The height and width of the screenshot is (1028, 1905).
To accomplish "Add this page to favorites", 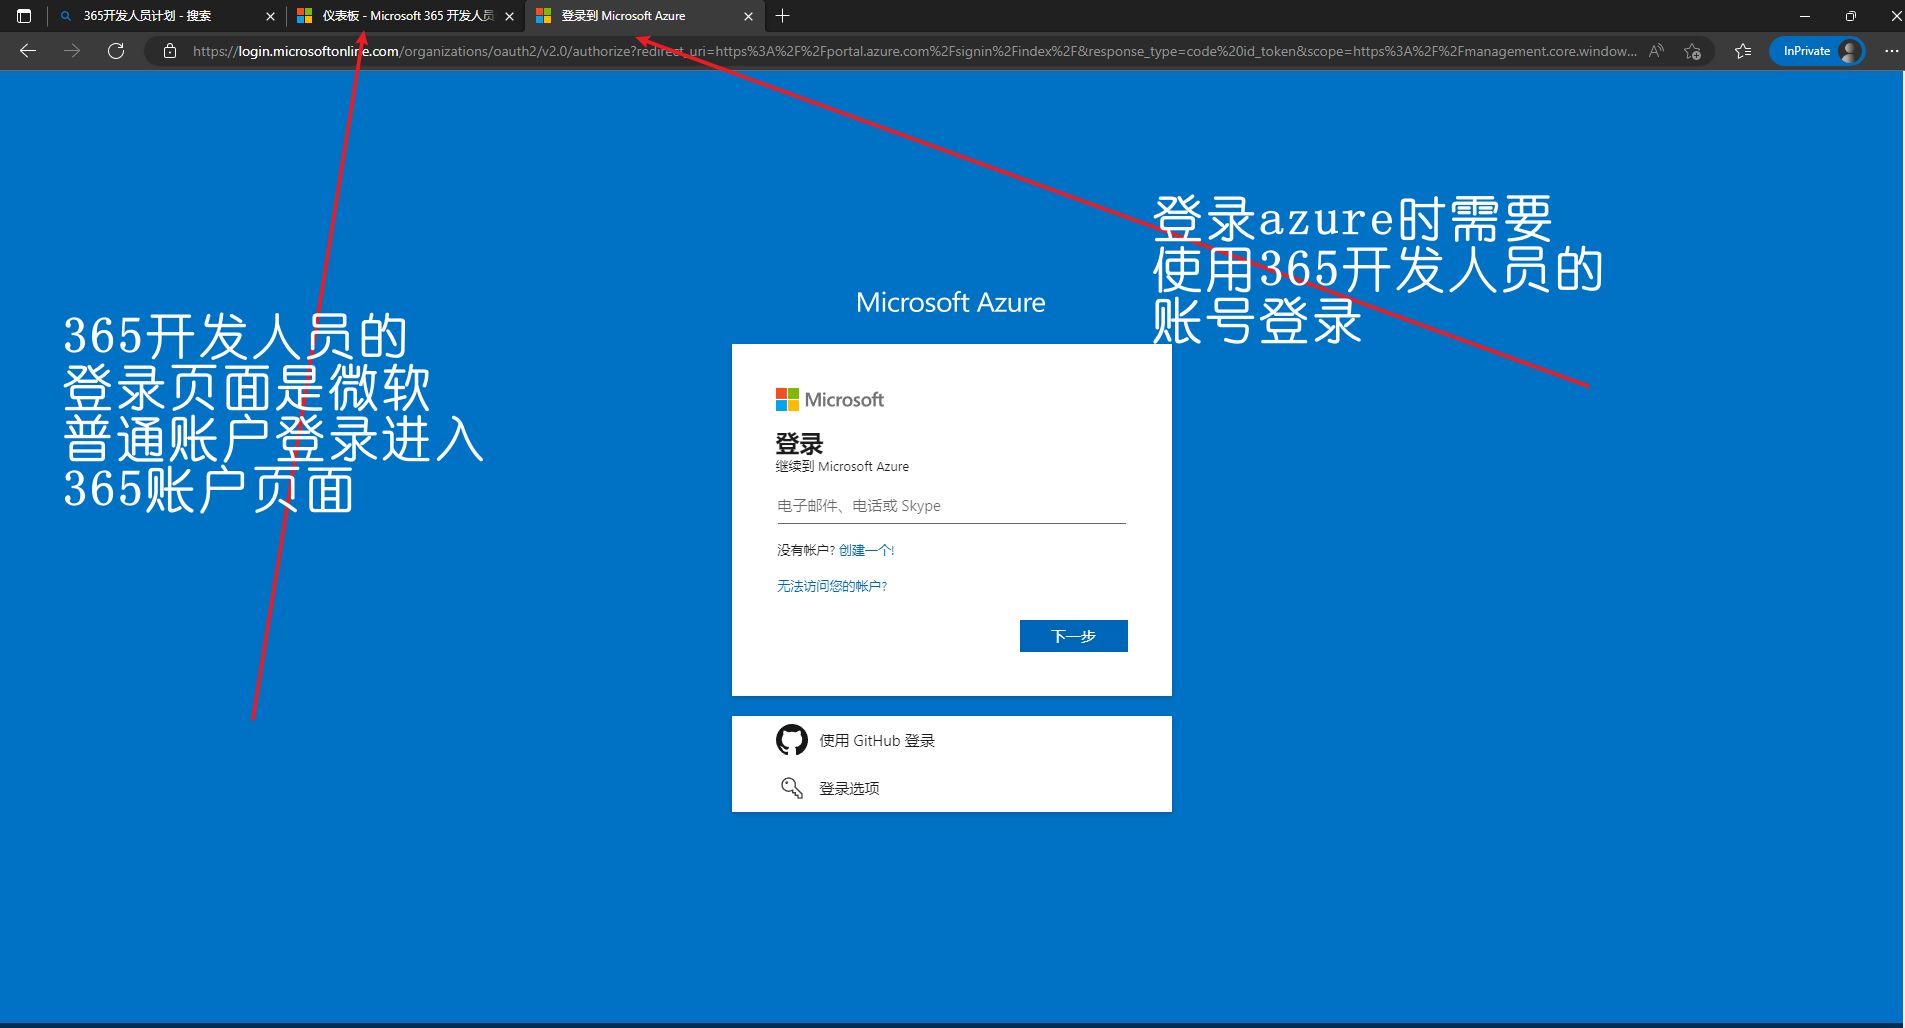I will point(1692,51).
